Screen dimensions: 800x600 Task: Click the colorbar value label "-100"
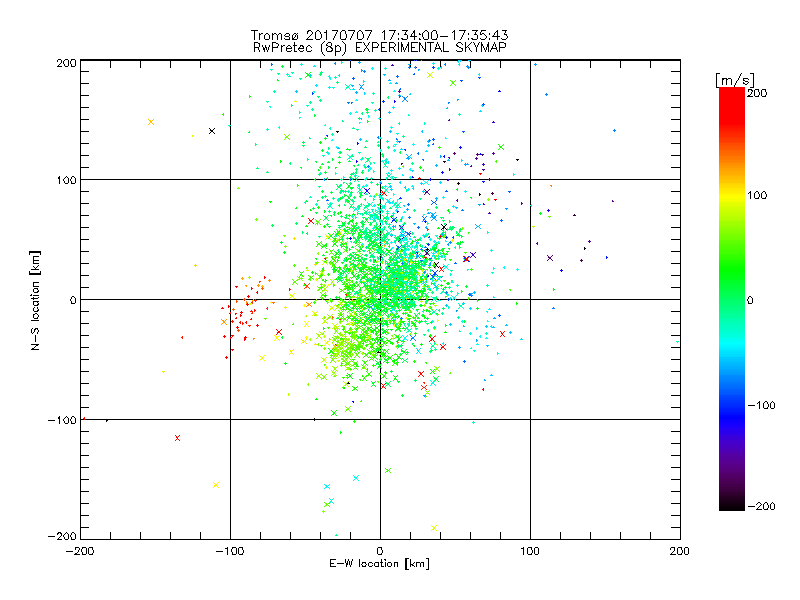click(x=761, y=405)
